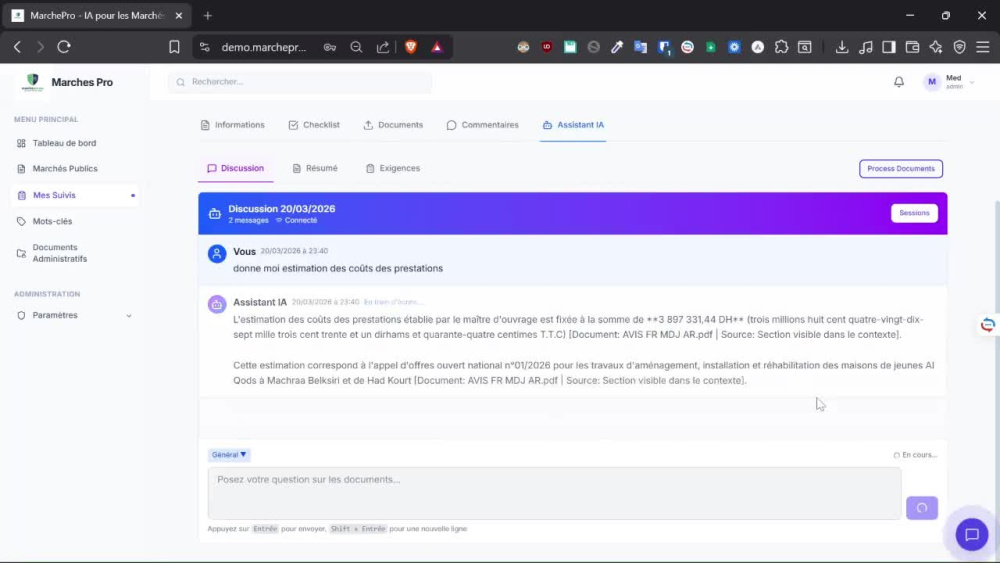Open notifications bell
The width and height of the screenshot is (1000, 563).
click(x=899, y=82)
